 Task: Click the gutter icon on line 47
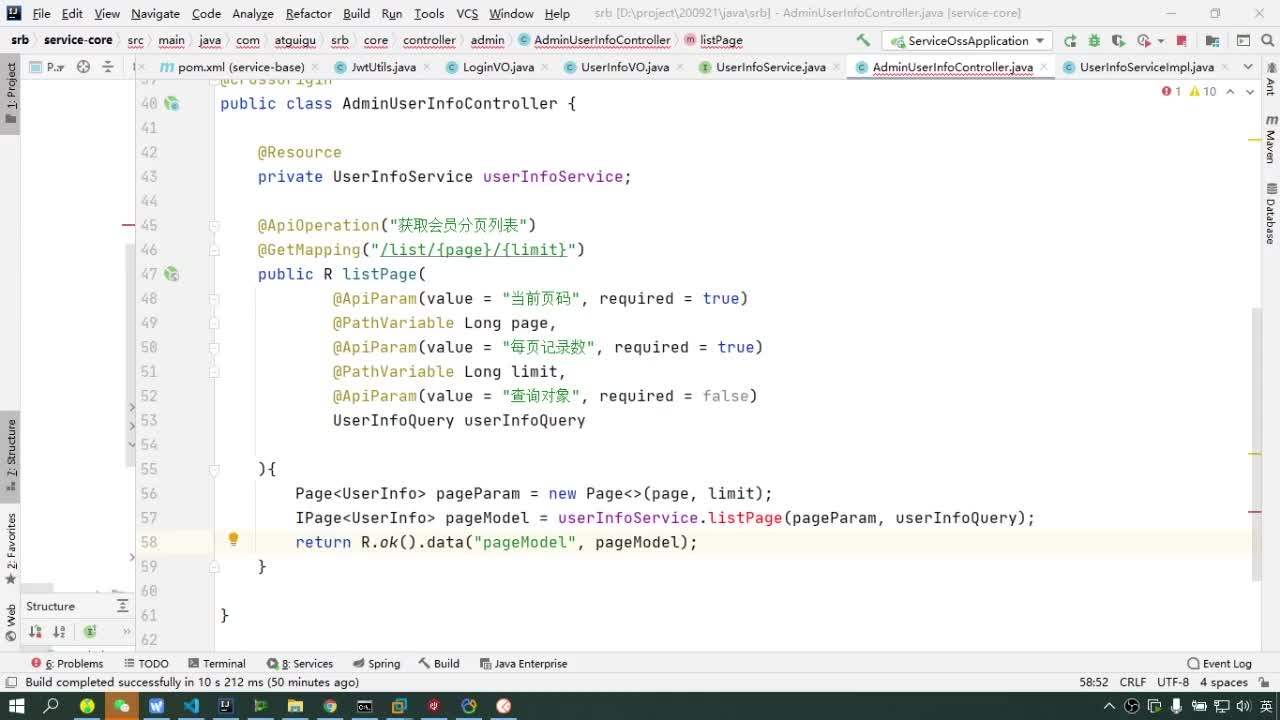171,273
